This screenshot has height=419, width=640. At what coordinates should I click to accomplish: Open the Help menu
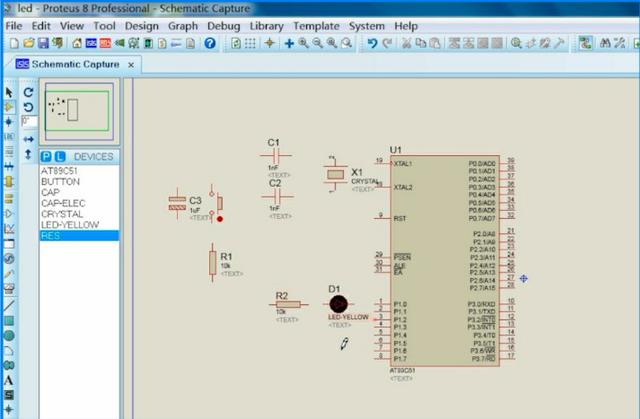(x=406, y=26)
